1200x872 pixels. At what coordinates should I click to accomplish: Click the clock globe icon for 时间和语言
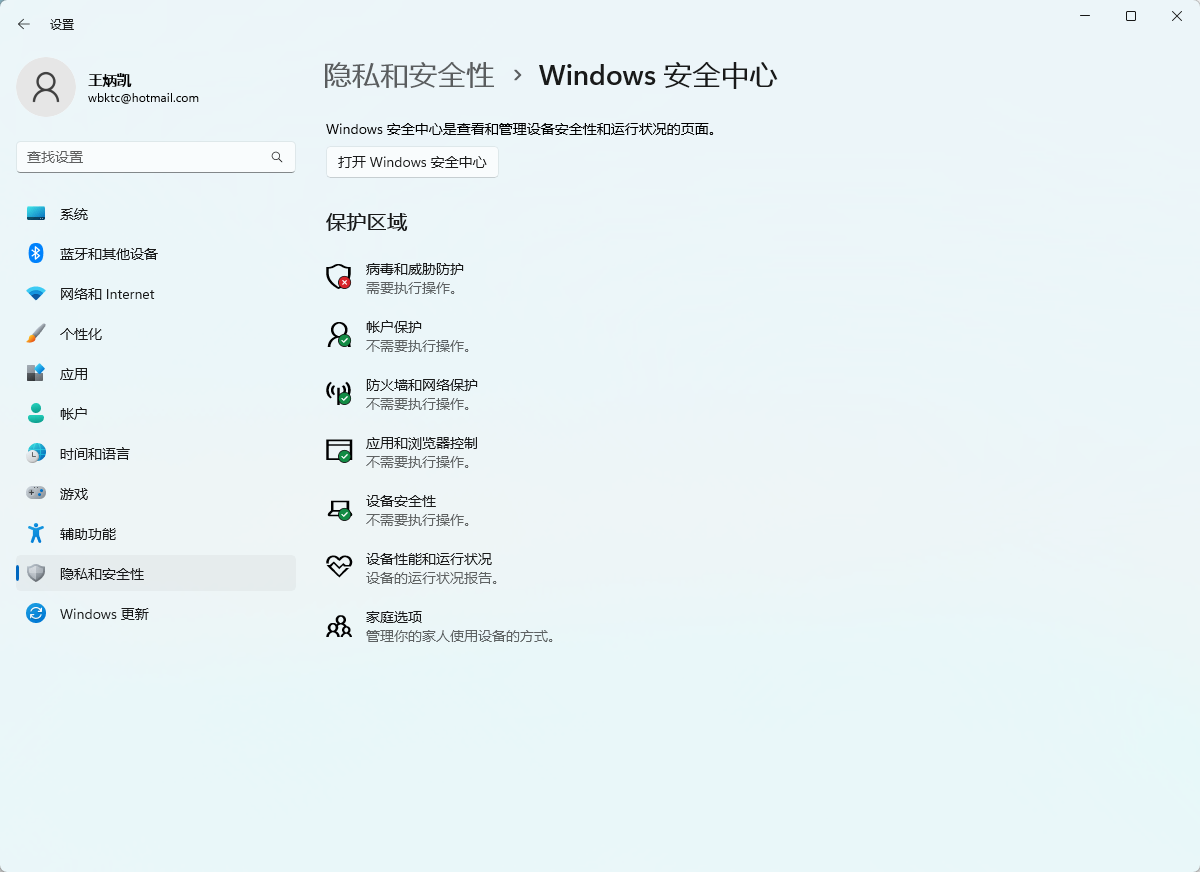(x=36, y=454)
